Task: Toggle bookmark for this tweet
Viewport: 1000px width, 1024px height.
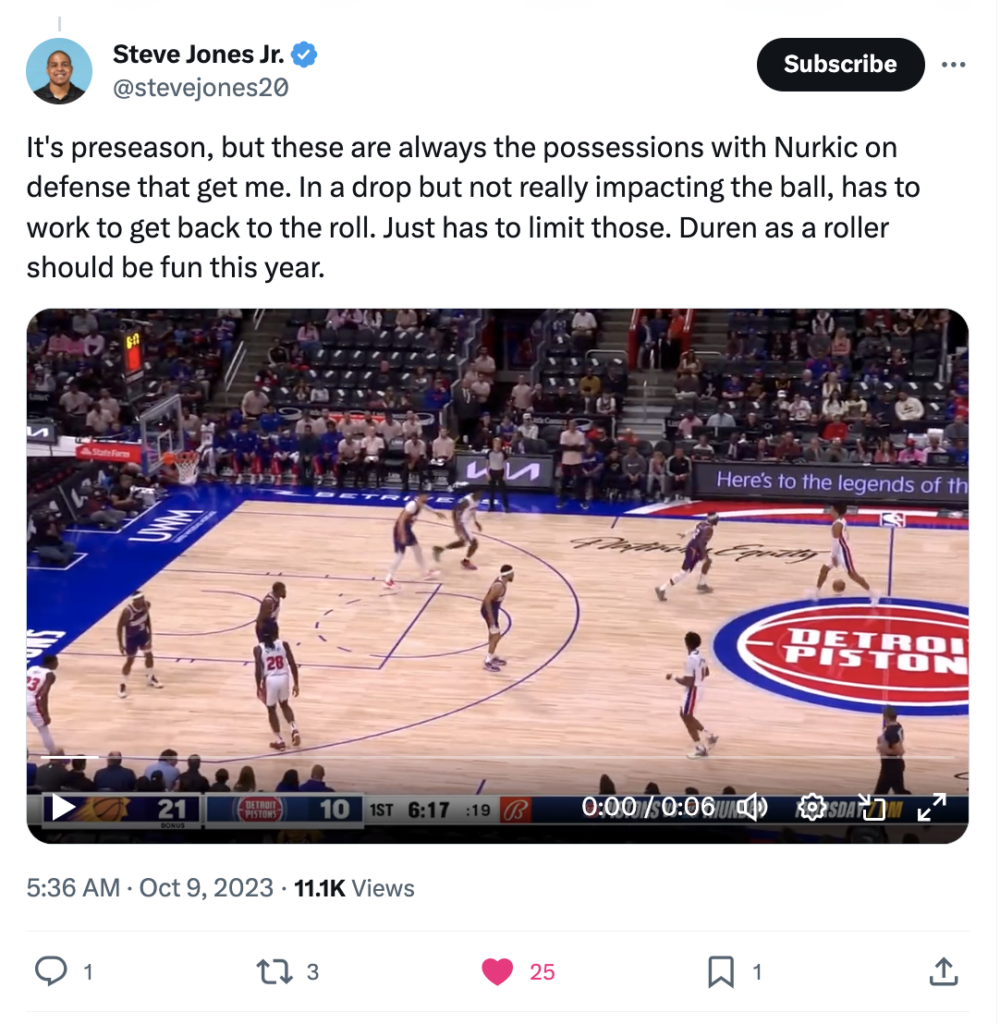Action: [721, 972]
